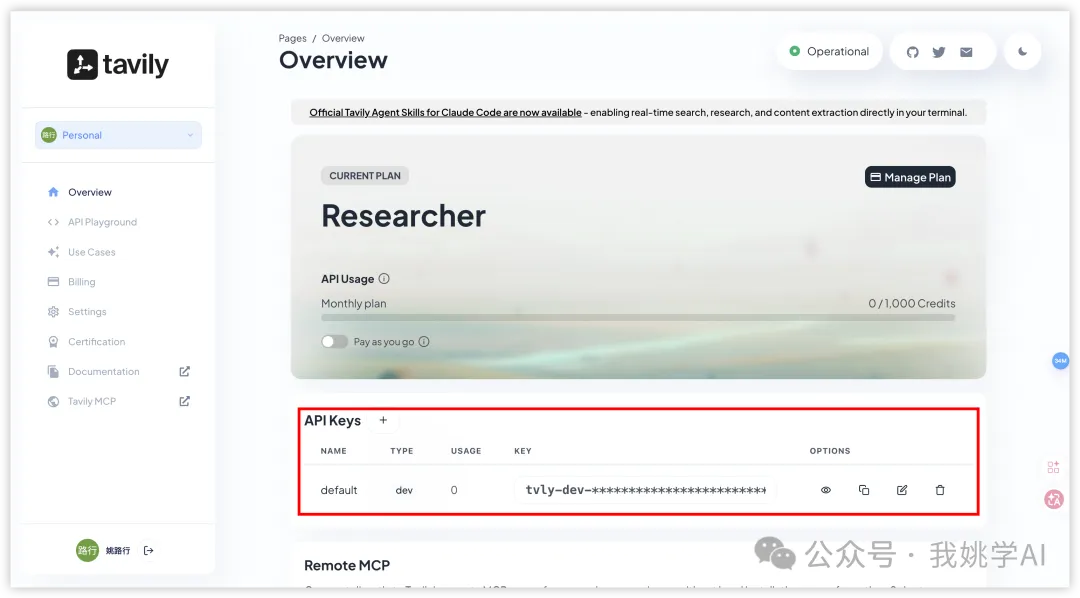Click the email envelope icon

click(966, 52)
